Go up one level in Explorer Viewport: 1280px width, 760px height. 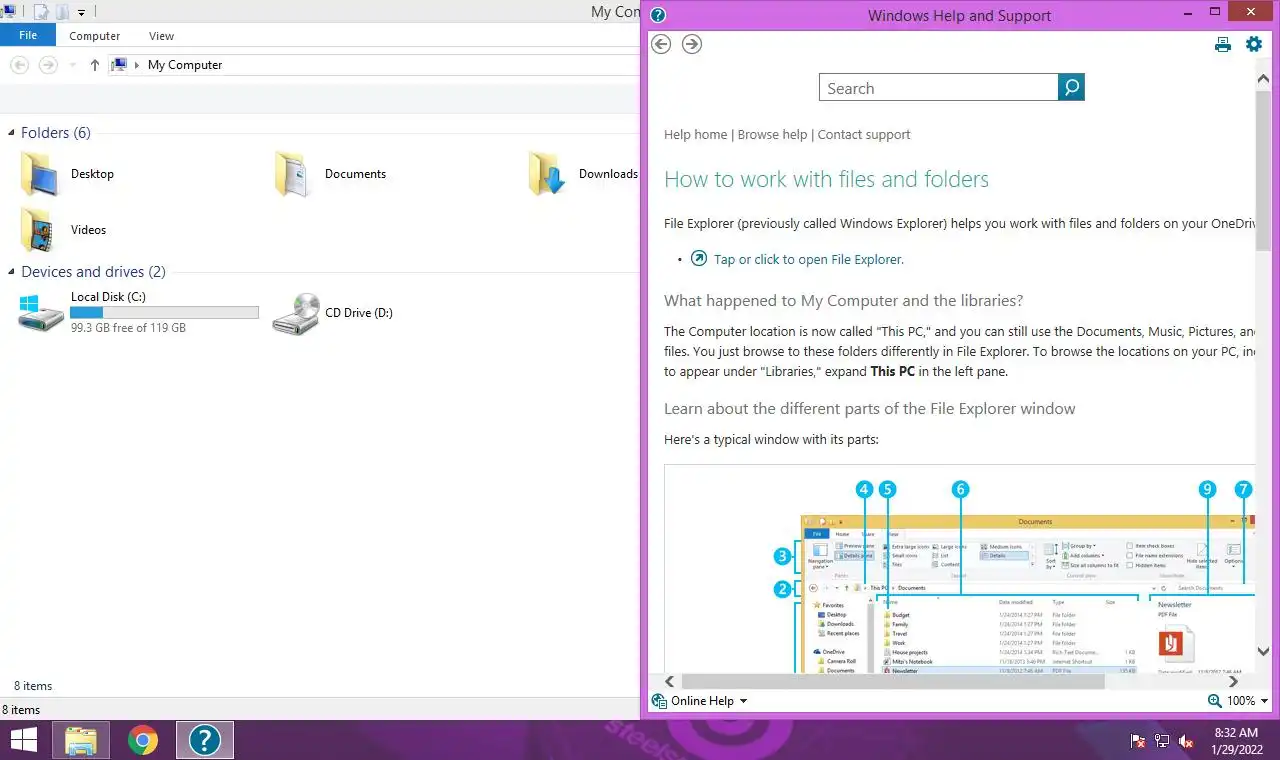95,65
